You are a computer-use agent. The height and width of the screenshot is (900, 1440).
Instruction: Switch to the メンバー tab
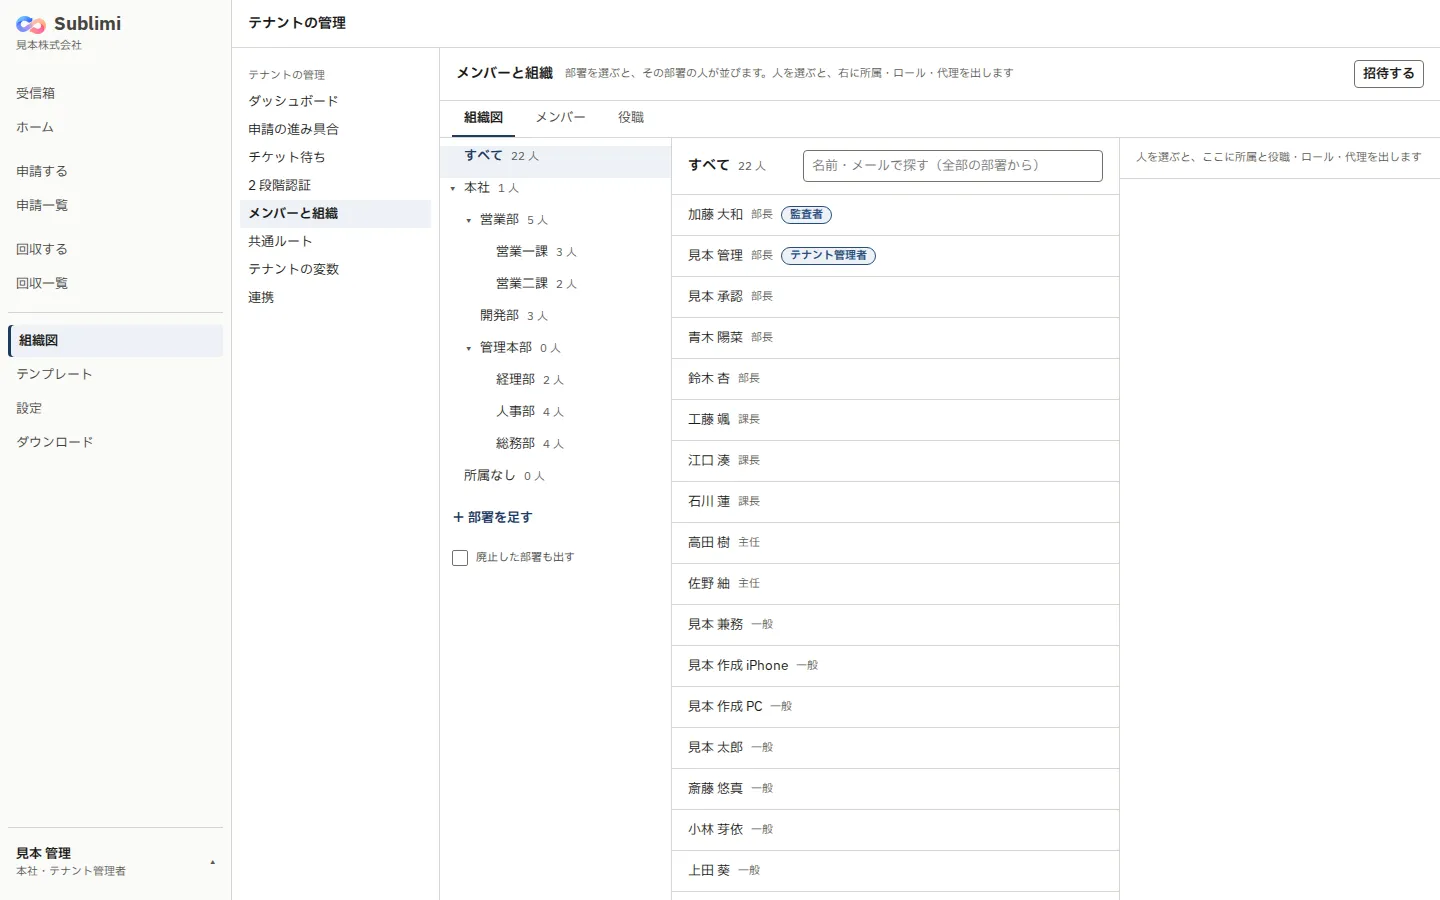(x=560, y=117)
